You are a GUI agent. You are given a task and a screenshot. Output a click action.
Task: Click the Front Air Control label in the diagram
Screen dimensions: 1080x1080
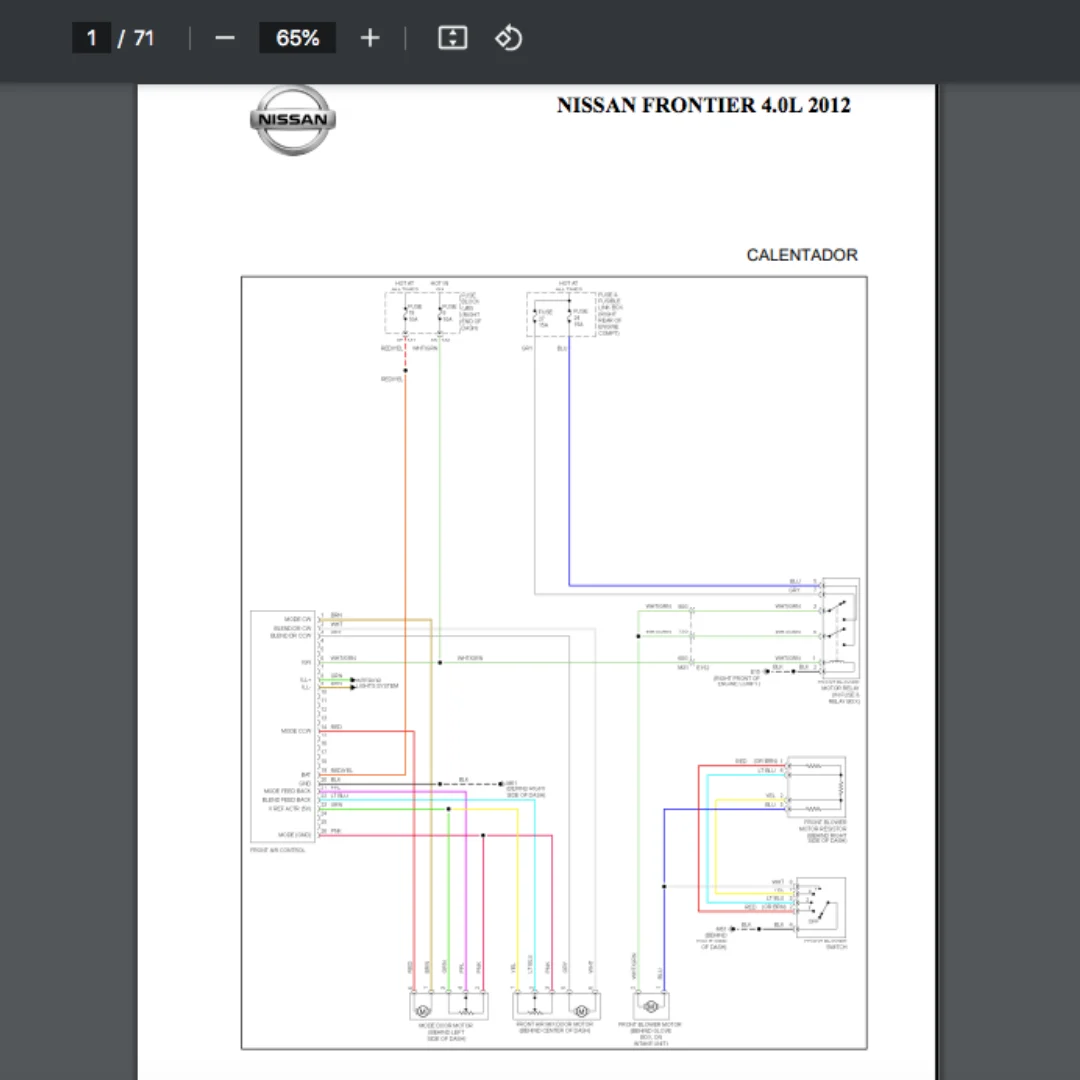(278, 850)
